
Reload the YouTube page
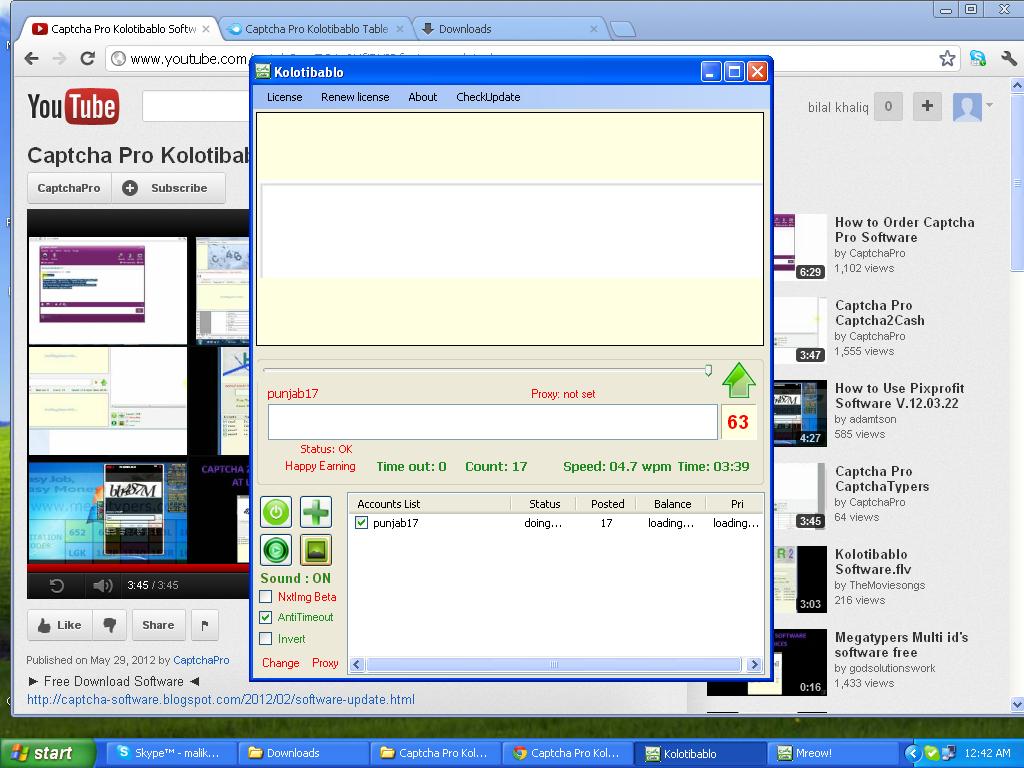tap(88, 59)
